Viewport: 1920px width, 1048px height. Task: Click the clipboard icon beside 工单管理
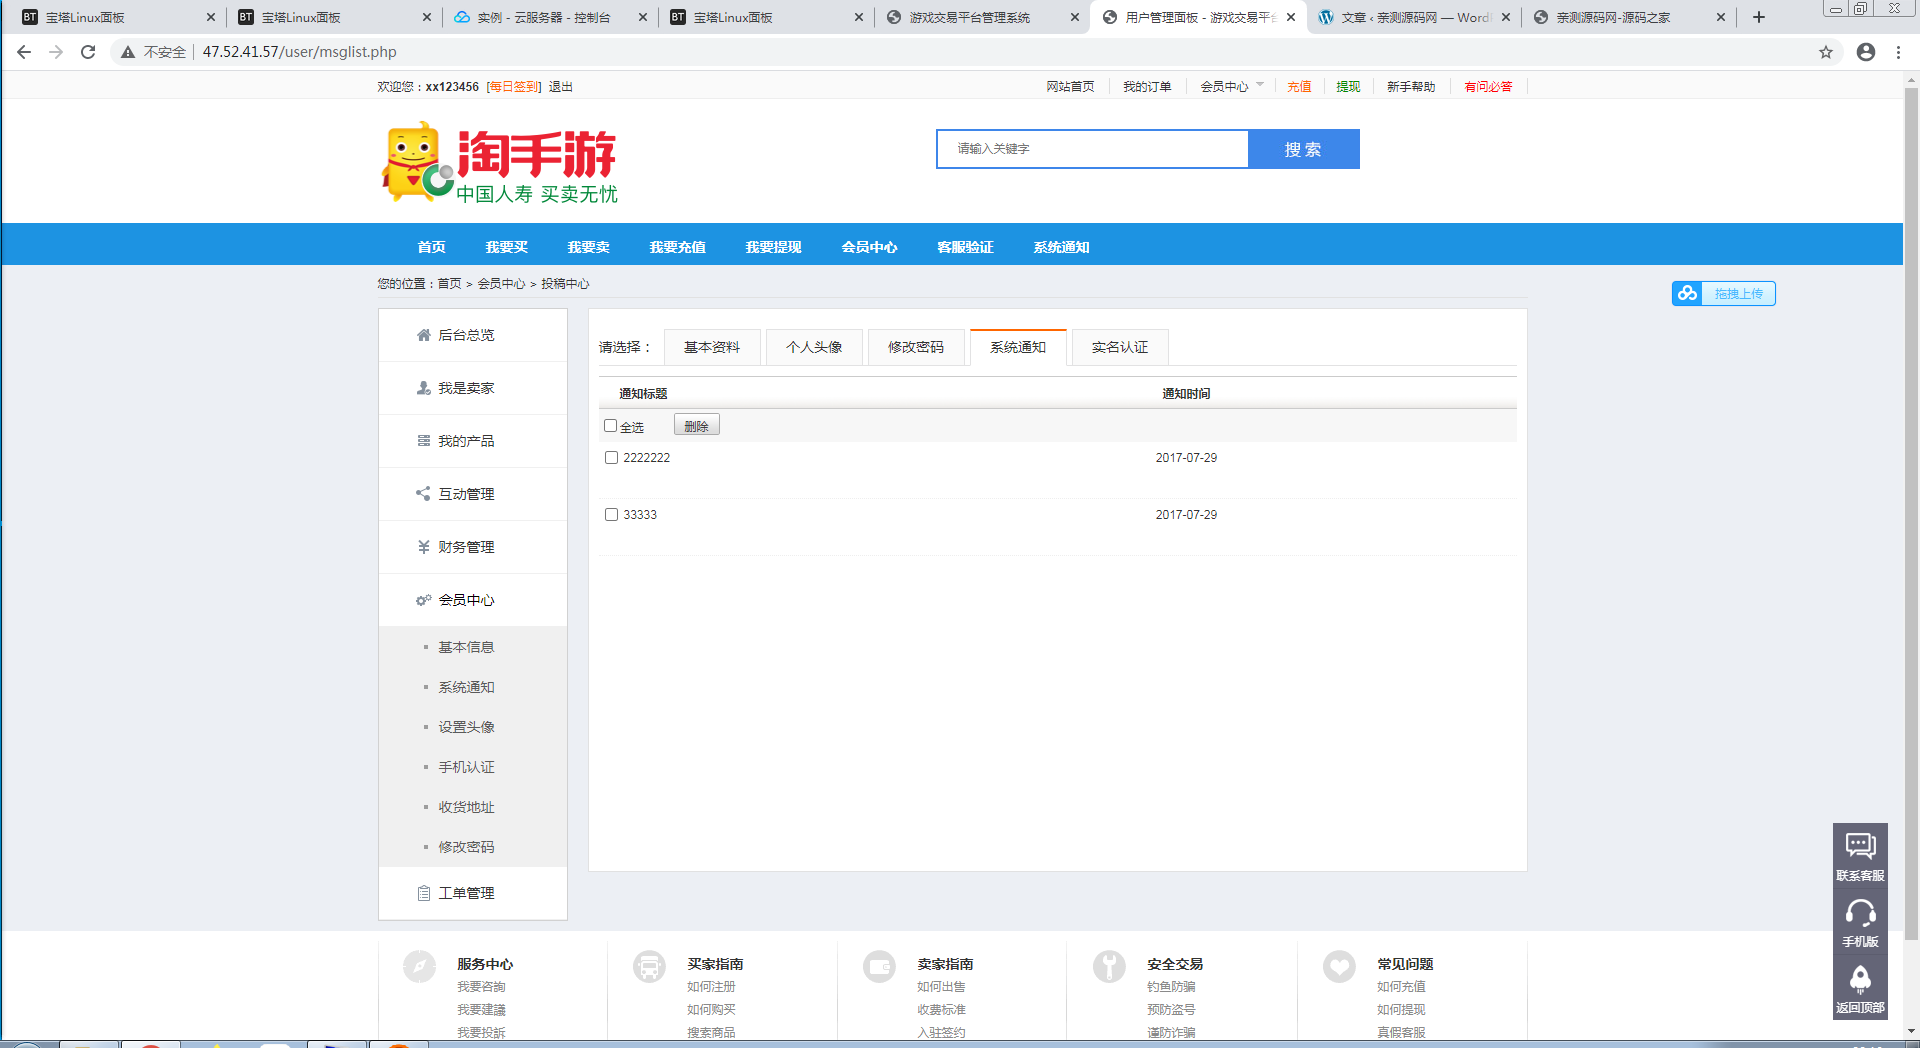point(423,893)
